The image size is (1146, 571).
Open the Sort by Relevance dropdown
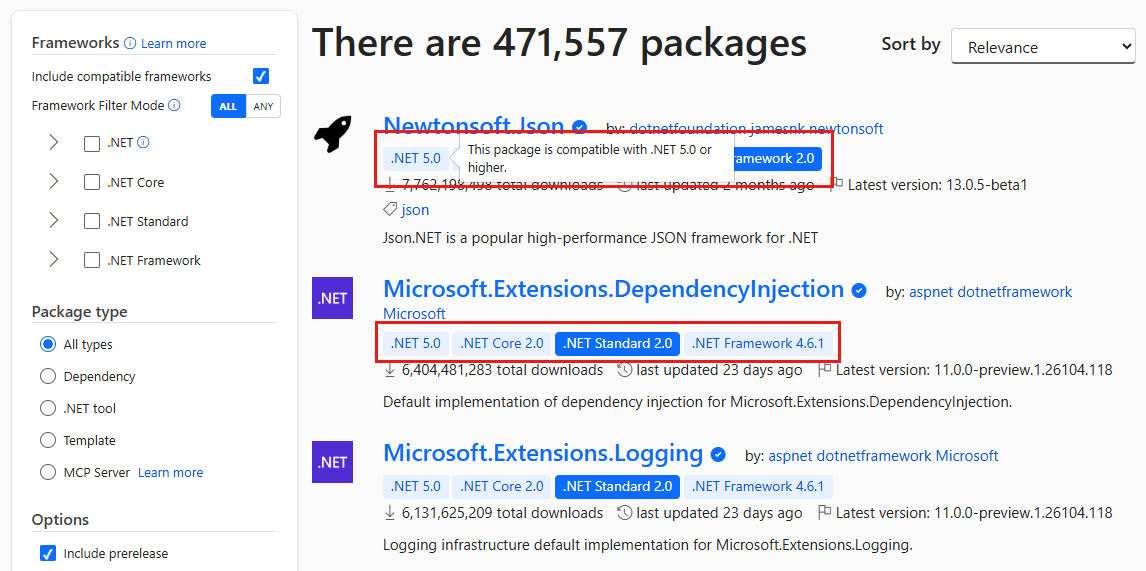pos(1043,47)
